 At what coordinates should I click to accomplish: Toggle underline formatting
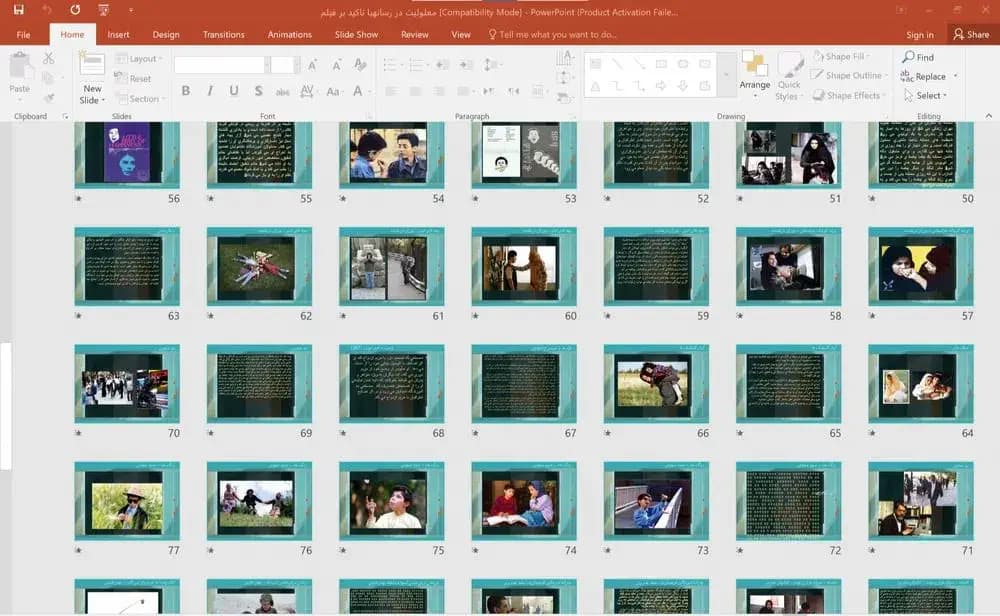234,91
